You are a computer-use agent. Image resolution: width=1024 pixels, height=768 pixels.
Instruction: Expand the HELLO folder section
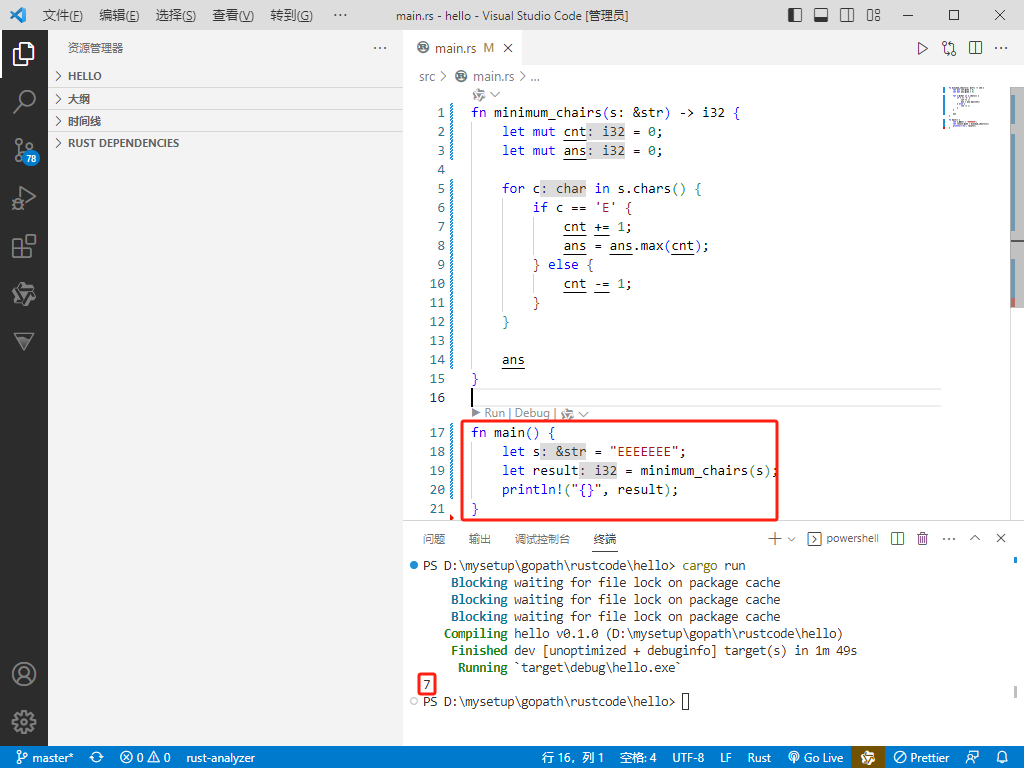(x=225, y=76)
